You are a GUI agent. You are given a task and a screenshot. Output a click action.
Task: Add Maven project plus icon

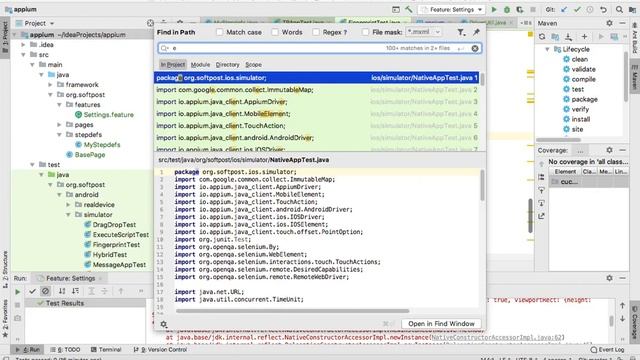pos(584,37)
